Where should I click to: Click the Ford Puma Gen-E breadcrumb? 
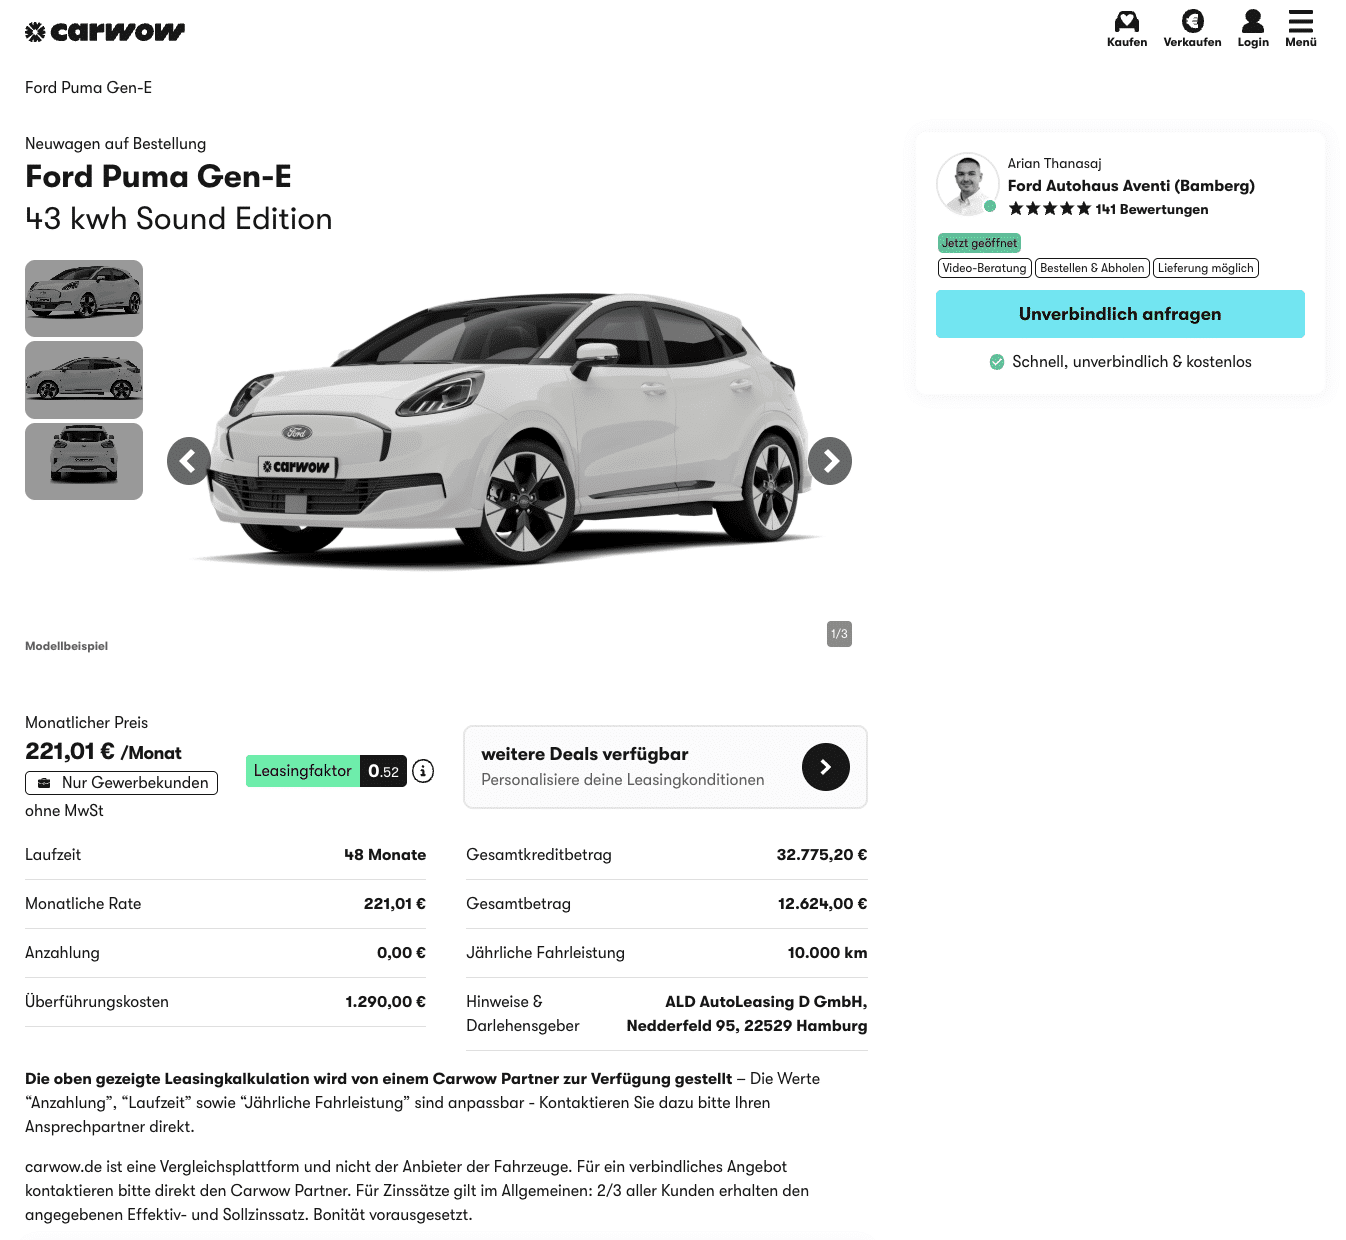coord(89,88)
